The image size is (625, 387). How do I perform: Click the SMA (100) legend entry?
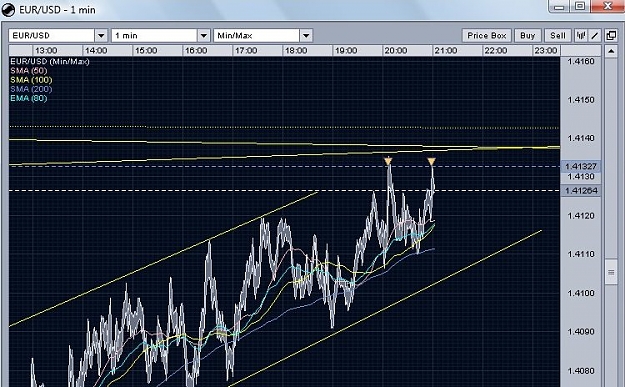pos(31,80)
